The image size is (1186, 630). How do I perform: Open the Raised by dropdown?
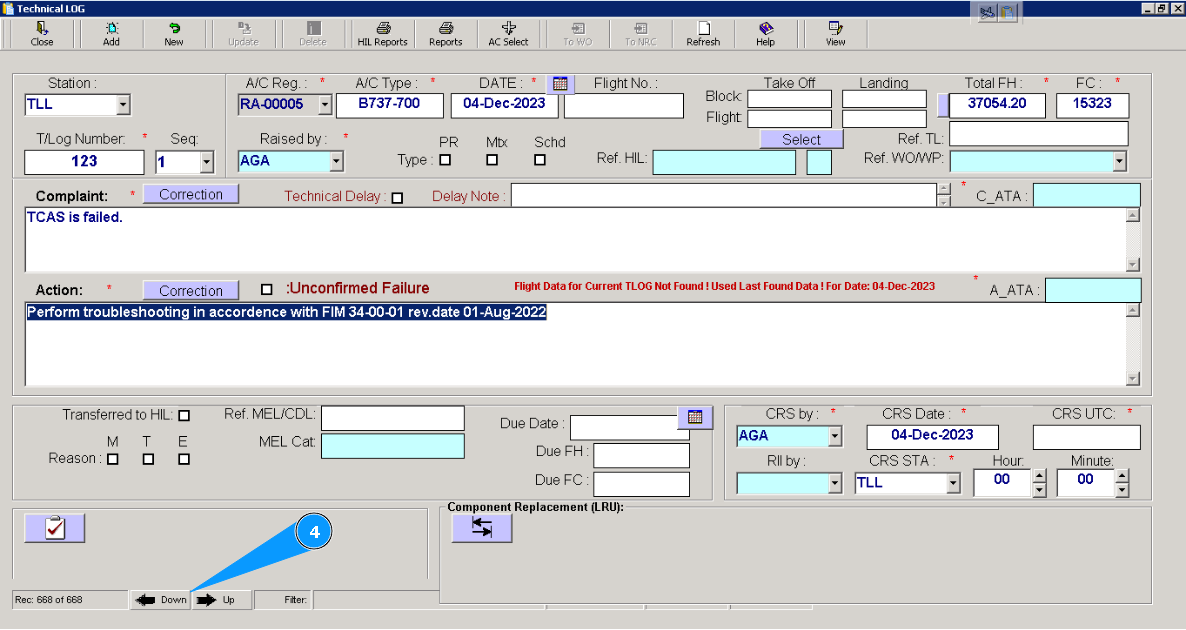point(336,161)
